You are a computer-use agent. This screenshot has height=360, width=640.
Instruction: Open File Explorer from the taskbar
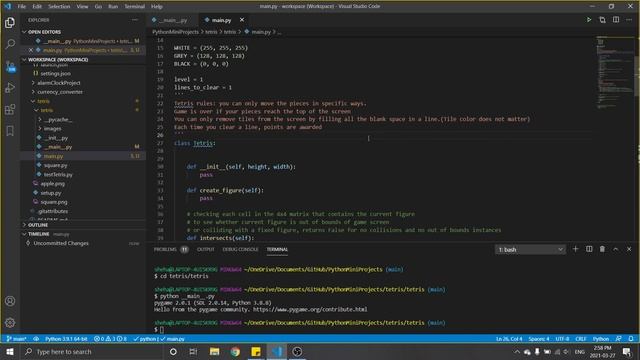tap(214, 351)
